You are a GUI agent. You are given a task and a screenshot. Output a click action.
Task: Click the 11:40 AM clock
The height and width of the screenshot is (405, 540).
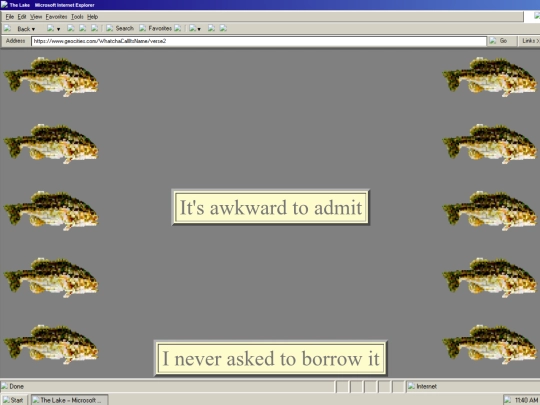point(526,400)
